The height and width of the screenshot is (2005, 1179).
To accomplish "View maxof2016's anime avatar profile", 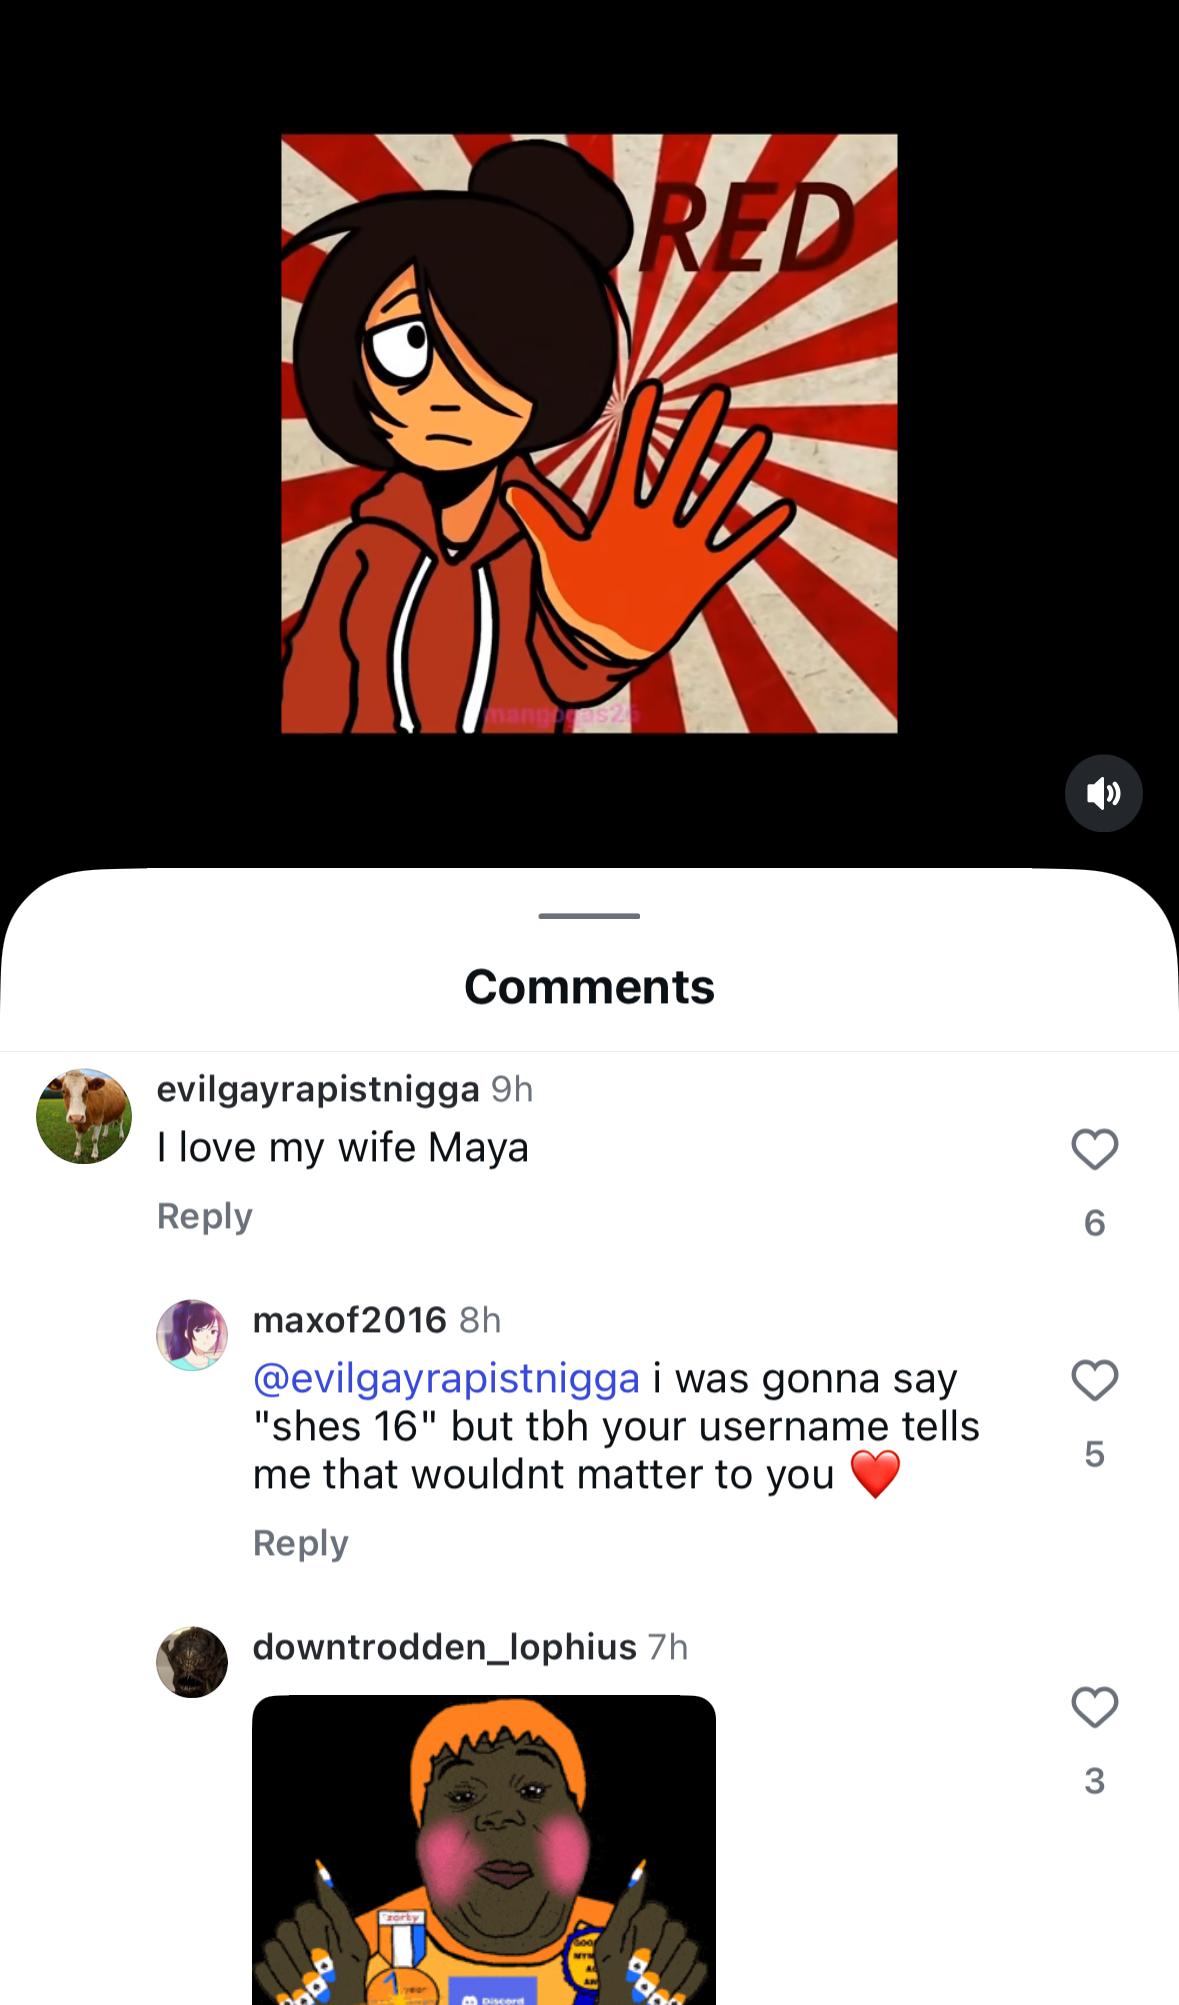I will [192, 1335].
